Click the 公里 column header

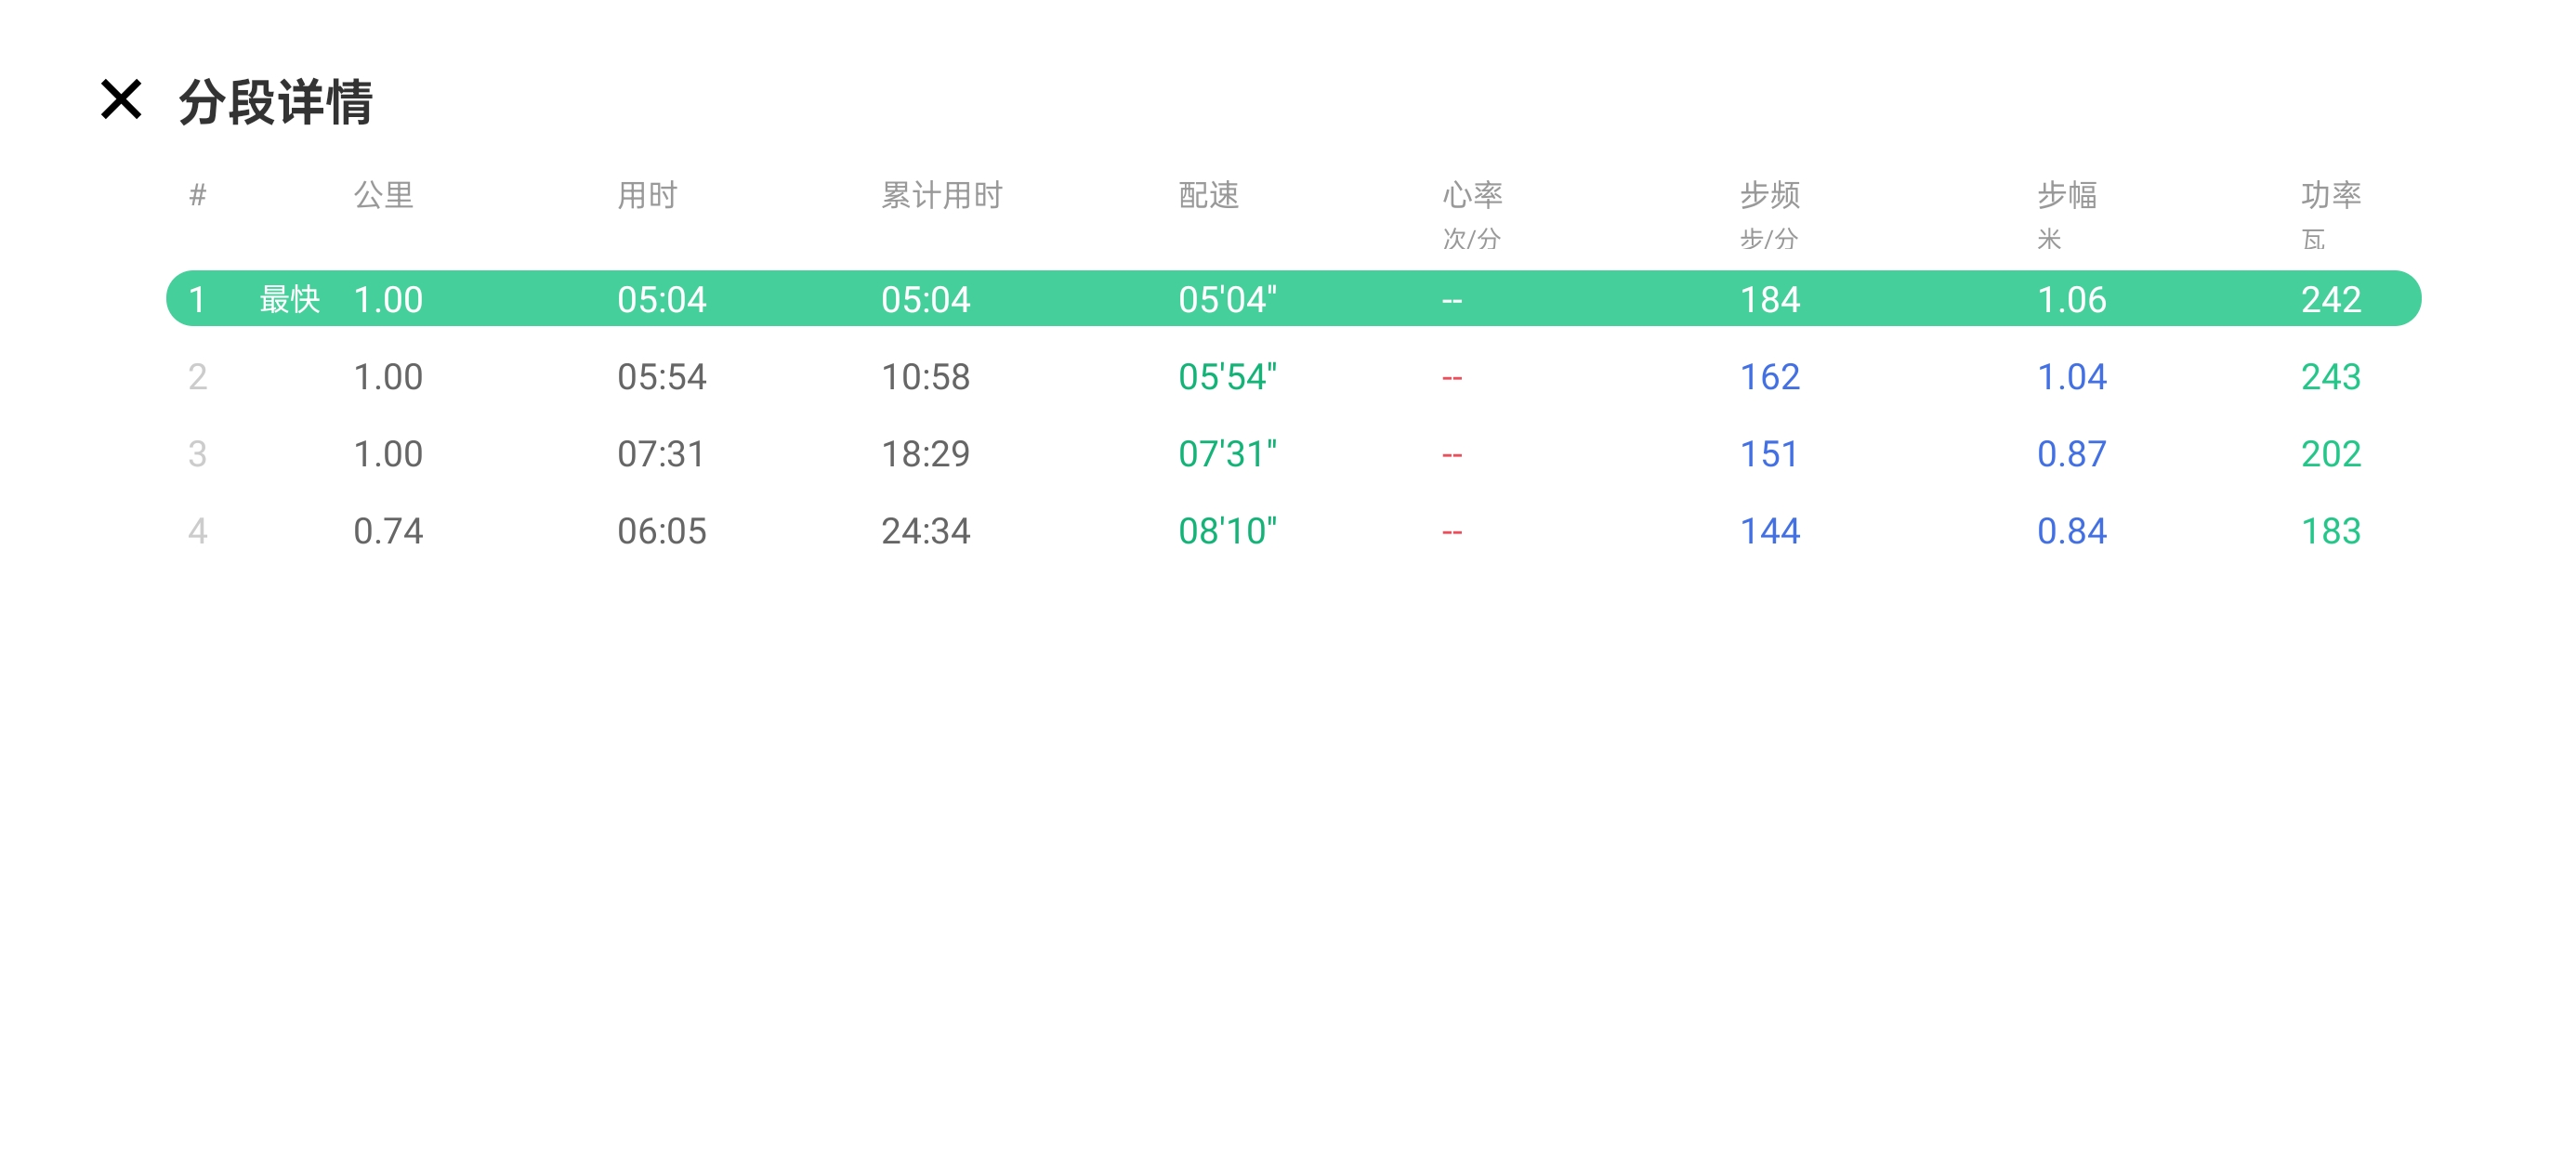(384, 195)
